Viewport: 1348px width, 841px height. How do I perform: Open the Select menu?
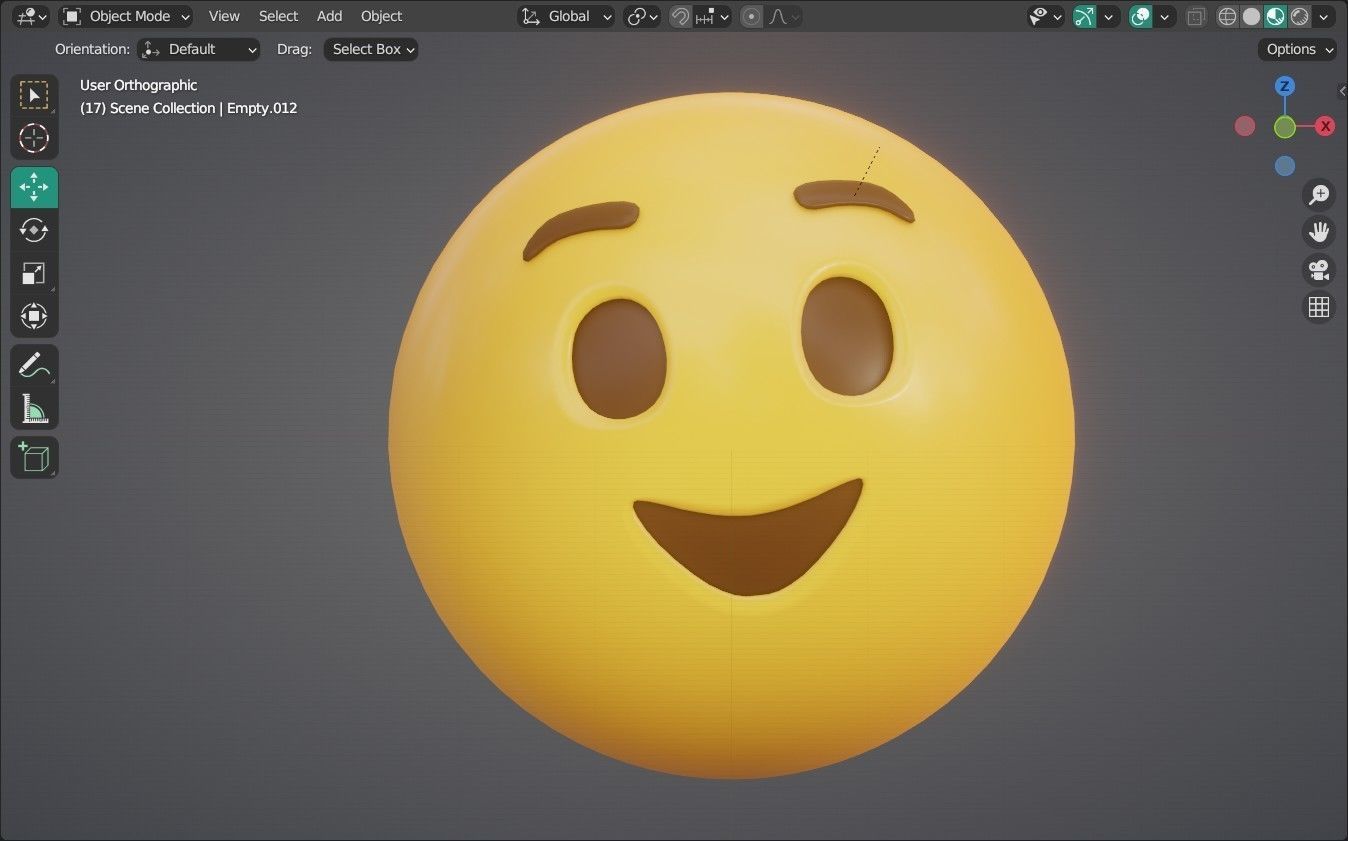point(278,16)
